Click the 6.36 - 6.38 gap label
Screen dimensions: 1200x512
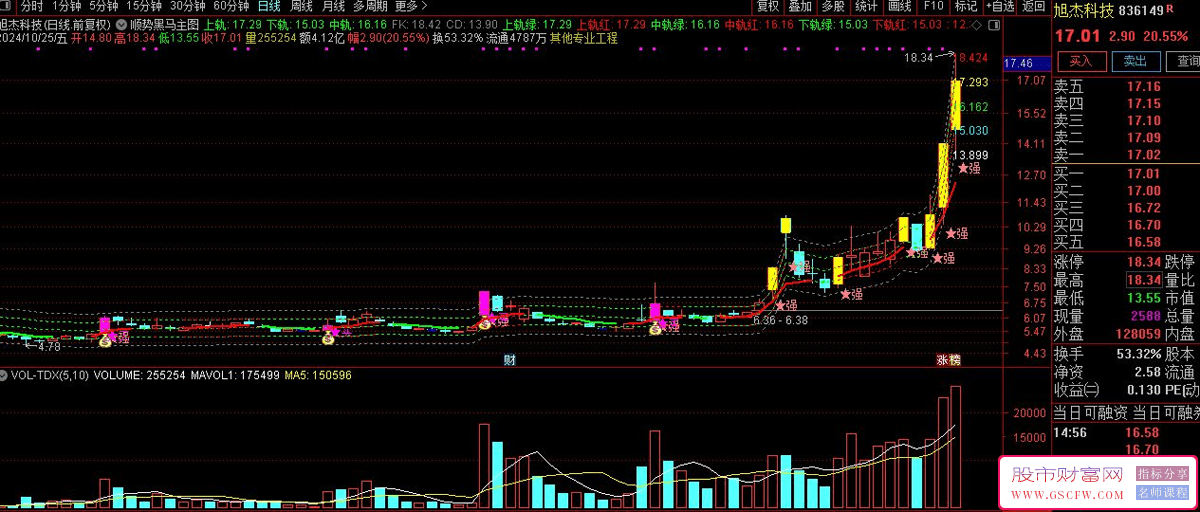pyautogui.click(x=780, y=320)
